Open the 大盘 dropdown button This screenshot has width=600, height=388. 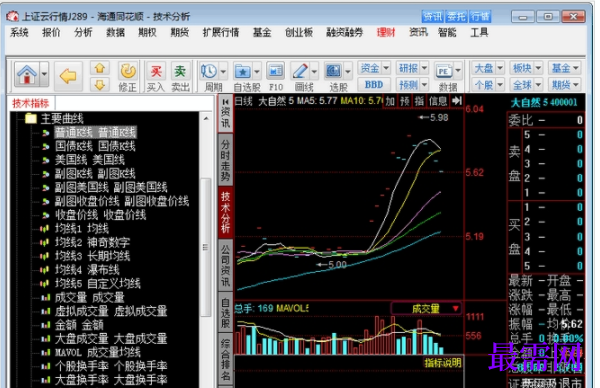(488, 68)
